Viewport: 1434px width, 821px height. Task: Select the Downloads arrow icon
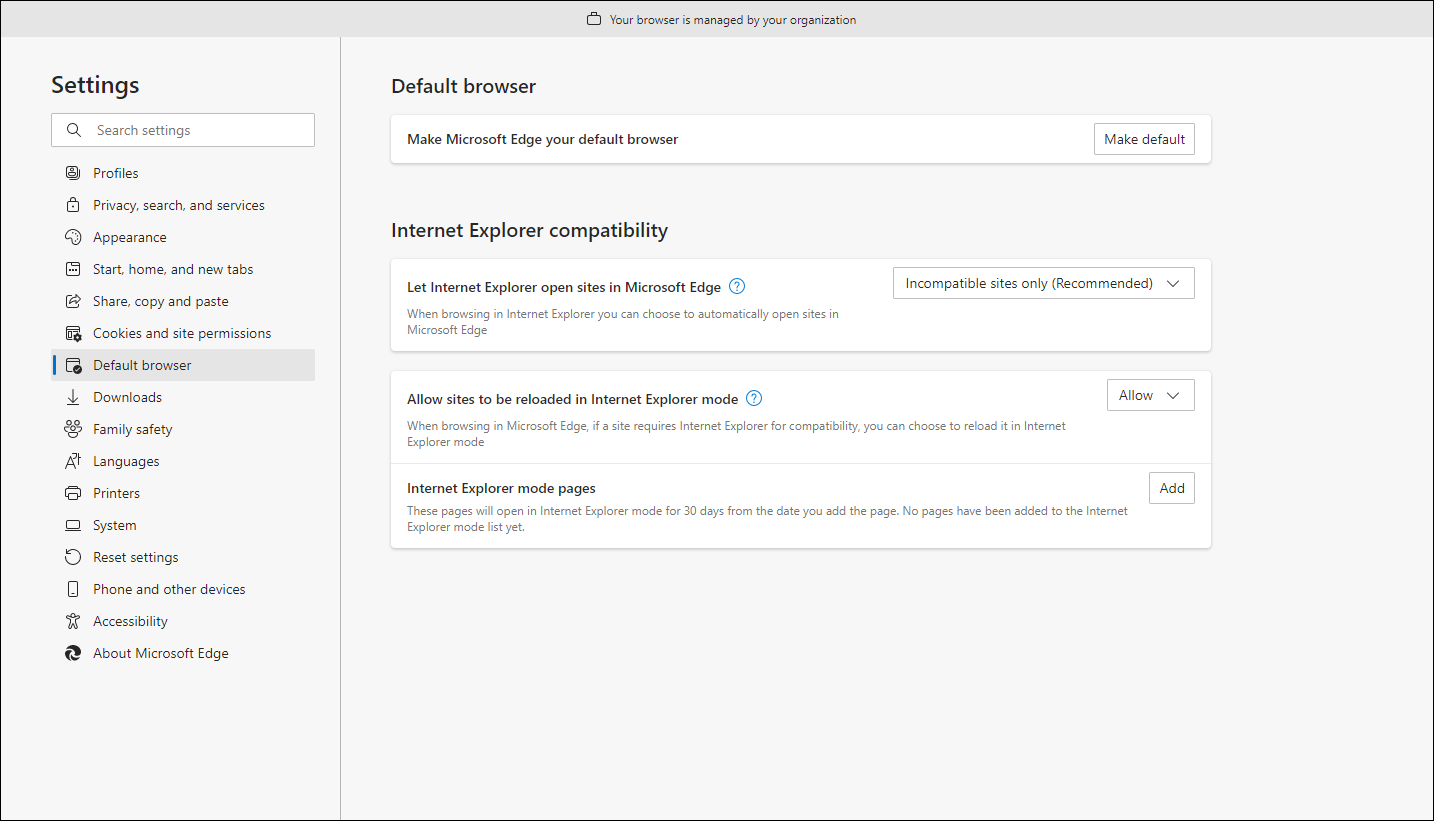click(72, 396)
